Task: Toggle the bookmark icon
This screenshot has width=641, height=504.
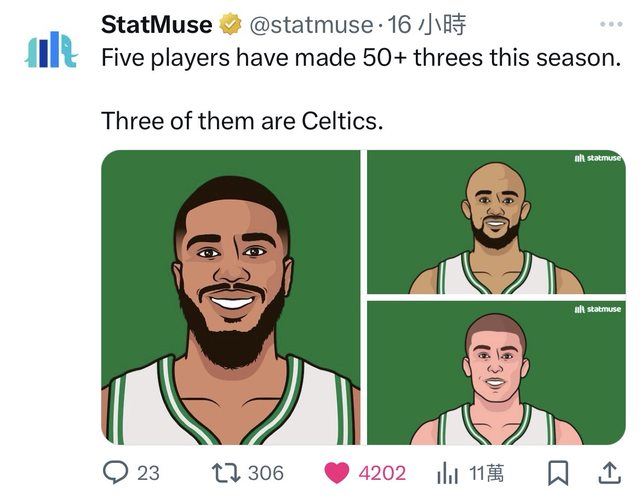Action: 560,472
